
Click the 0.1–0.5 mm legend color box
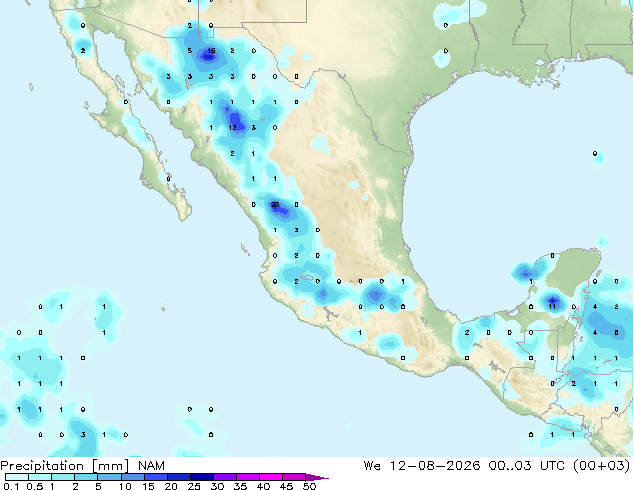coord(17,477)
